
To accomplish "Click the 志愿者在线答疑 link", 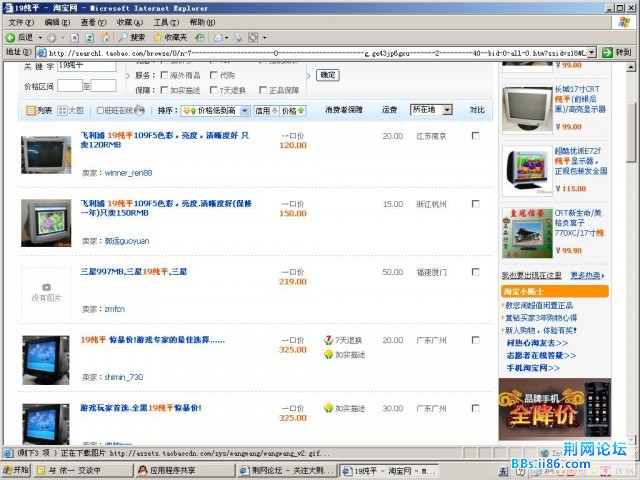I will click(x=541, y=356).
